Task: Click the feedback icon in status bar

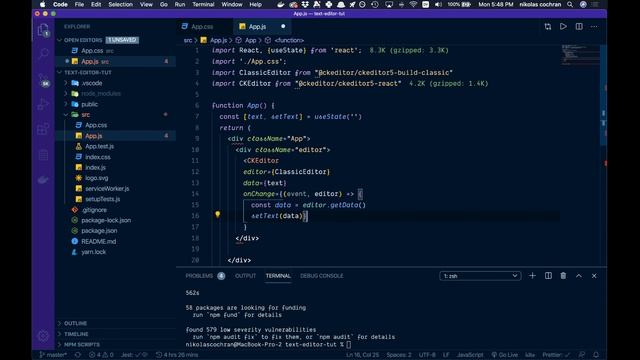Action: 582,355
